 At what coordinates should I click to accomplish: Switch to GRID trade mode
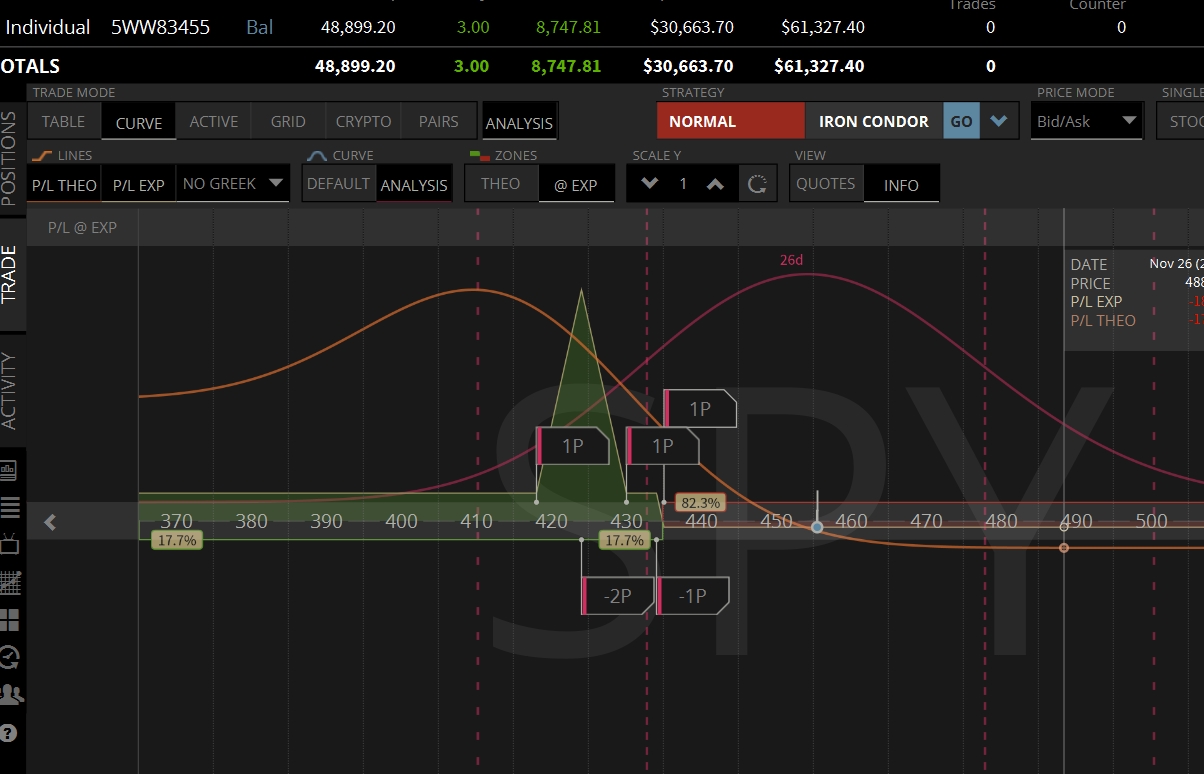click(288, 121)
